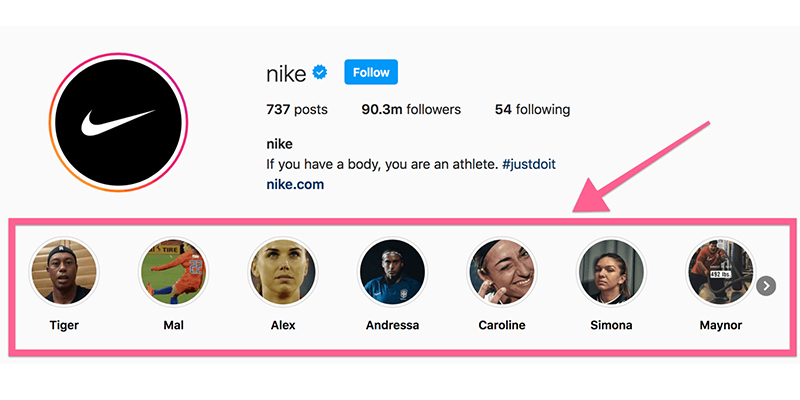Click the nike username heading
The image size is (800, 400).
[x=286, y=74]
